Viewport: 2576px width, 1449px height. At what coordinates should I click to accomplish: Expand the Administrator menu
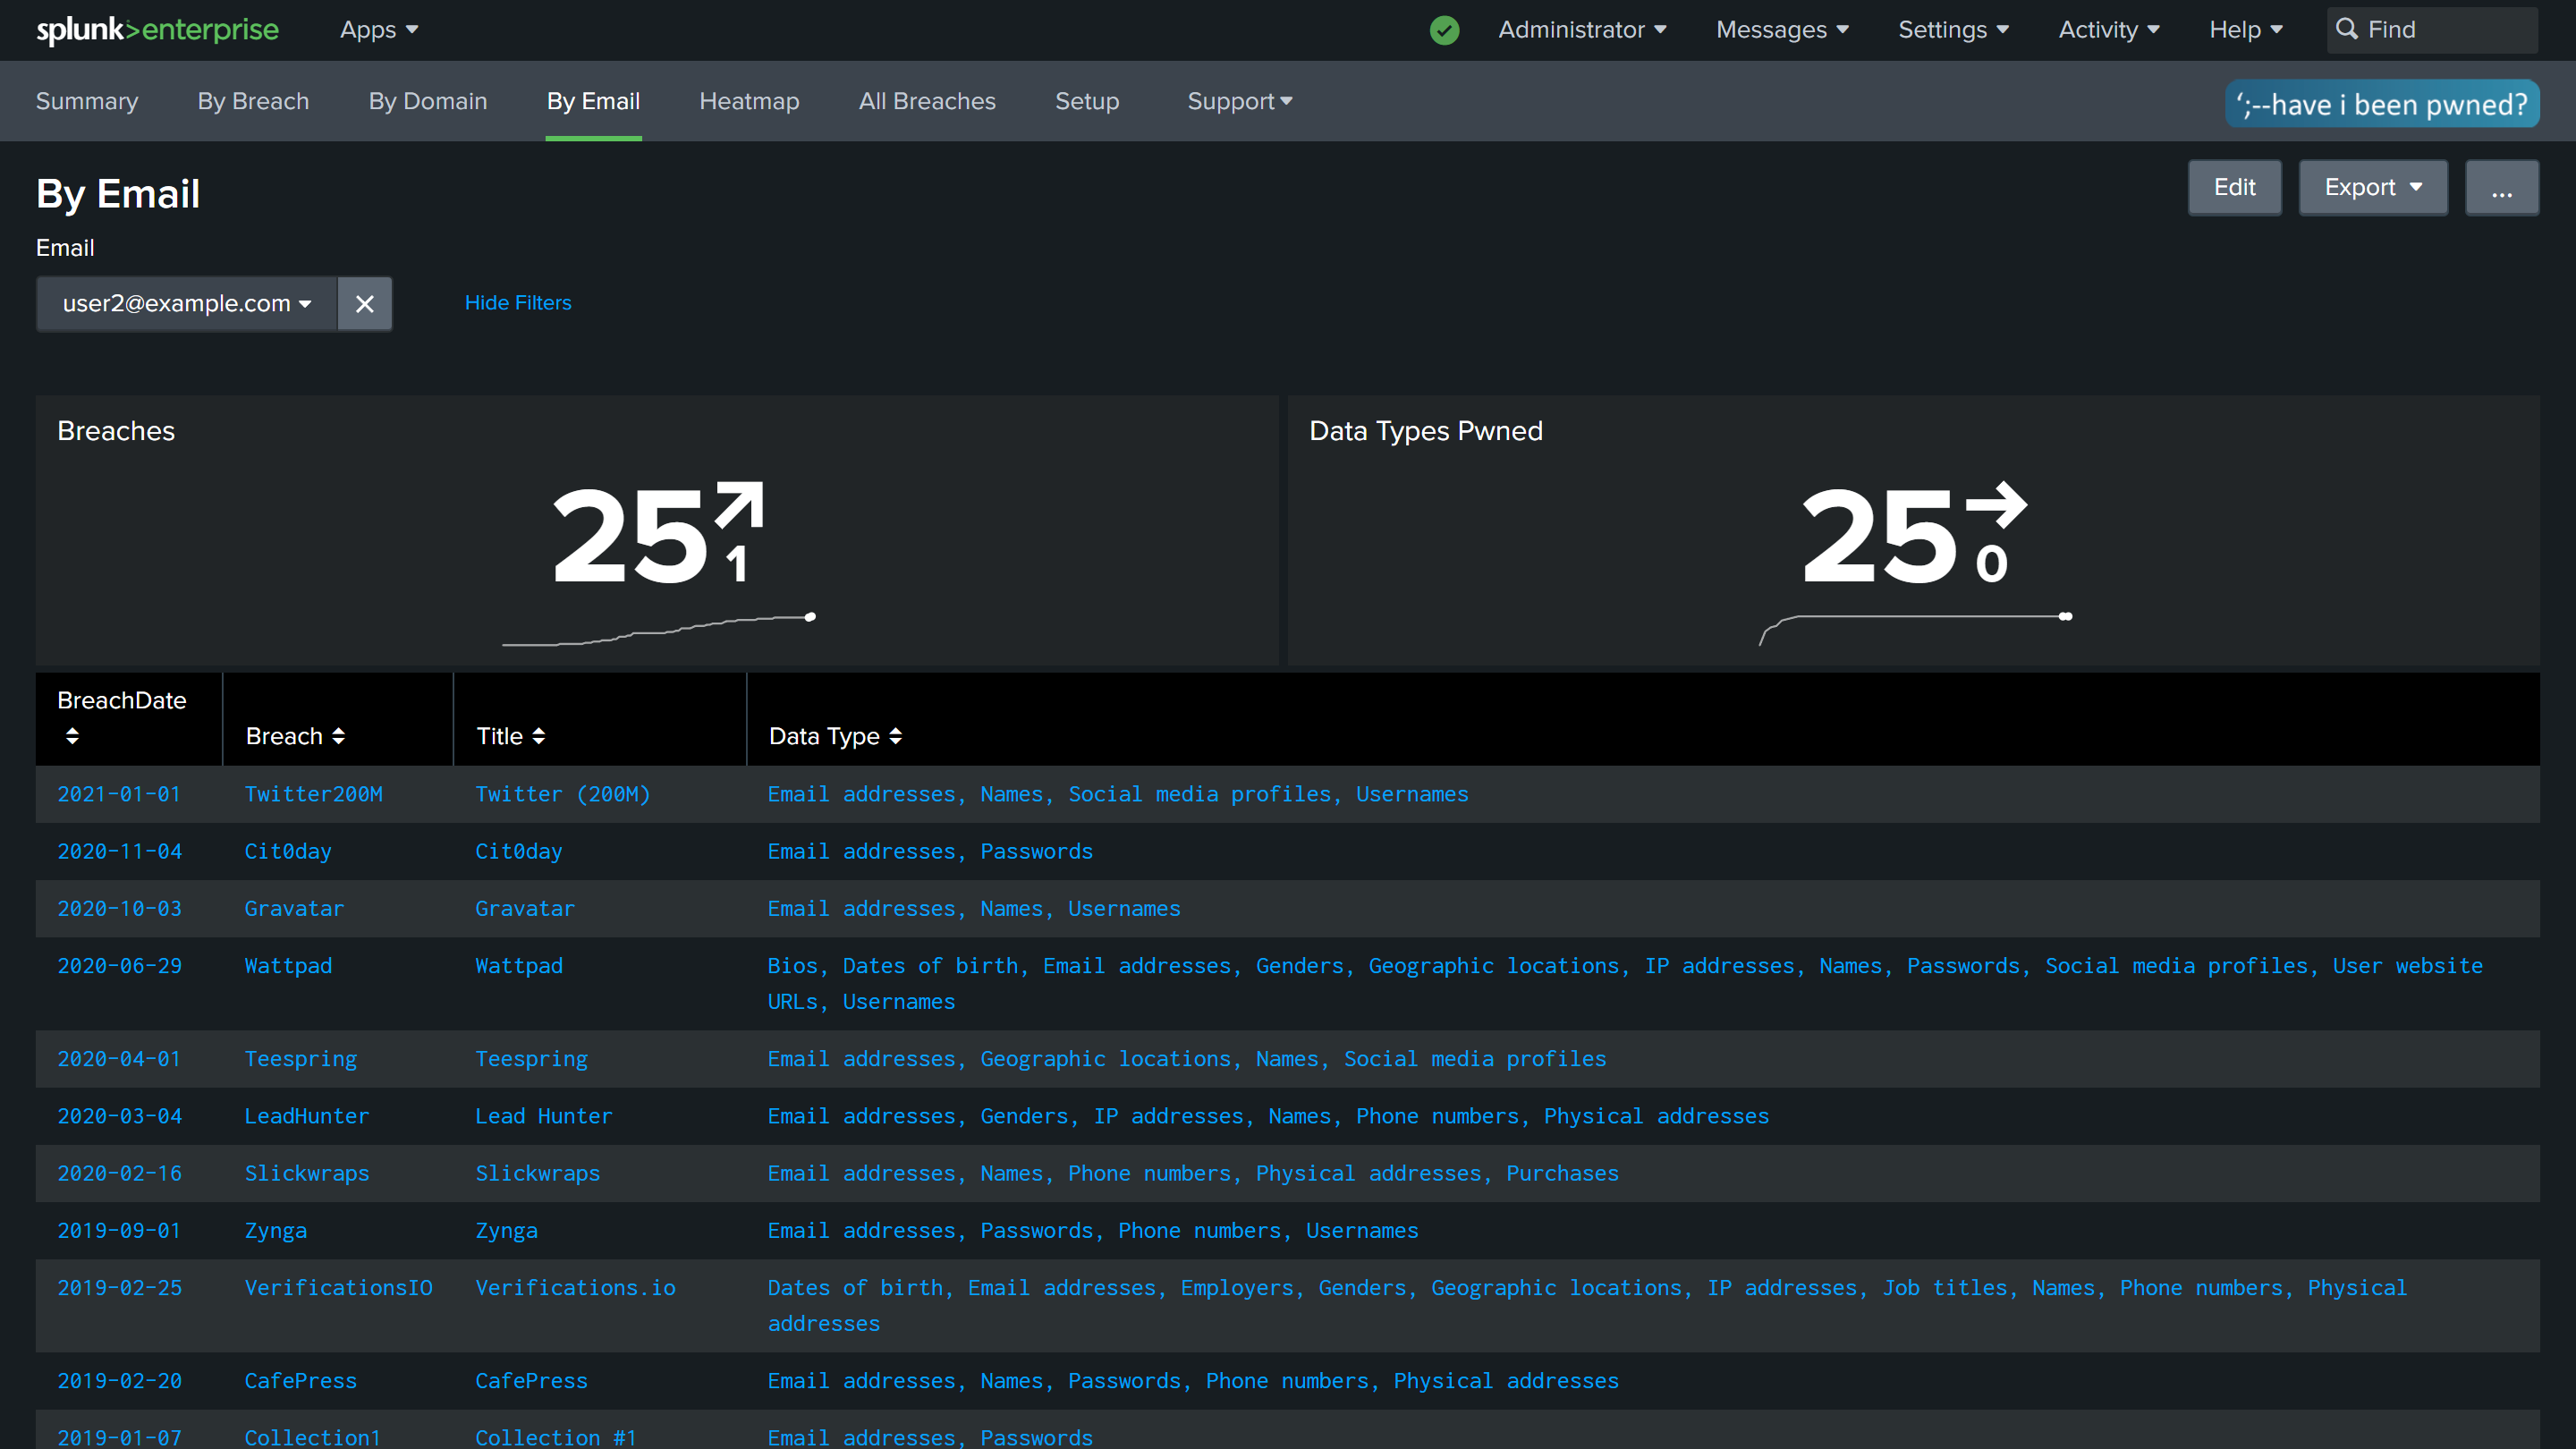tap(1582, 30)
